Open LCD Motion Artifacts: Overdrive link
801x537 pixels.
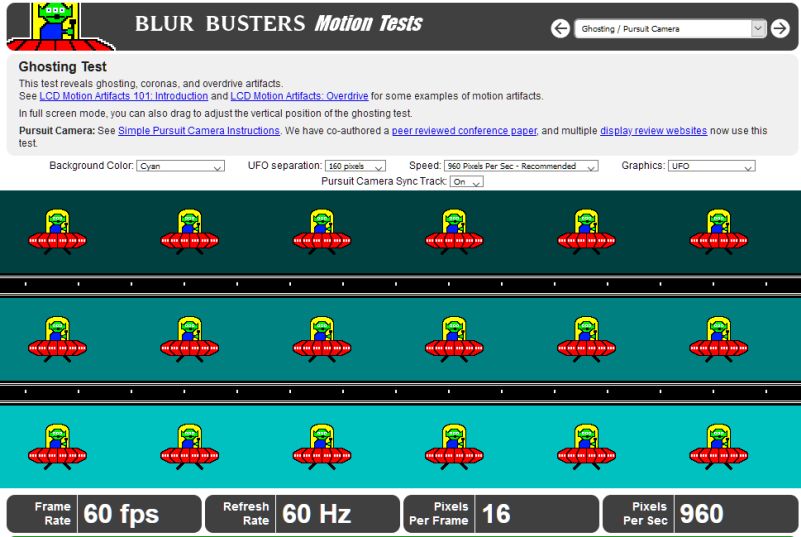pos(300,96)
